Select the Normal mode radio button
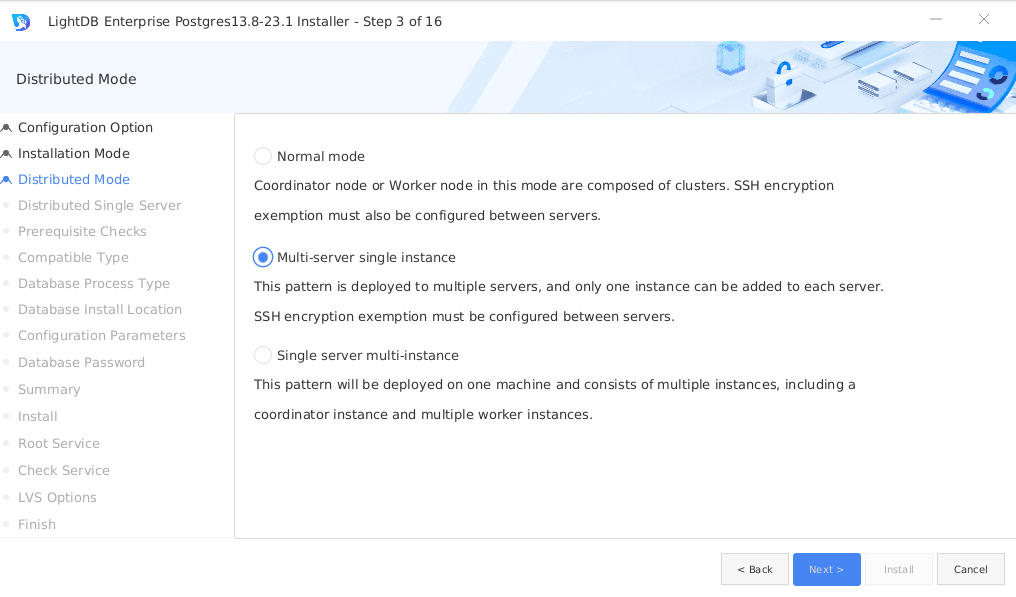 pos(262,156)
